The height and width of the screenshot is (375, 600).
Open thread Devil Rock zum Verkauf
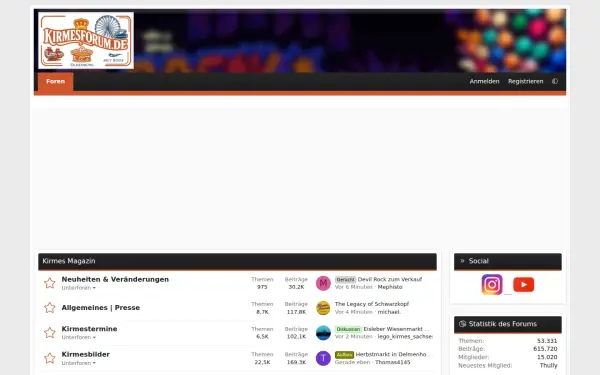click(x=390, y=279)
